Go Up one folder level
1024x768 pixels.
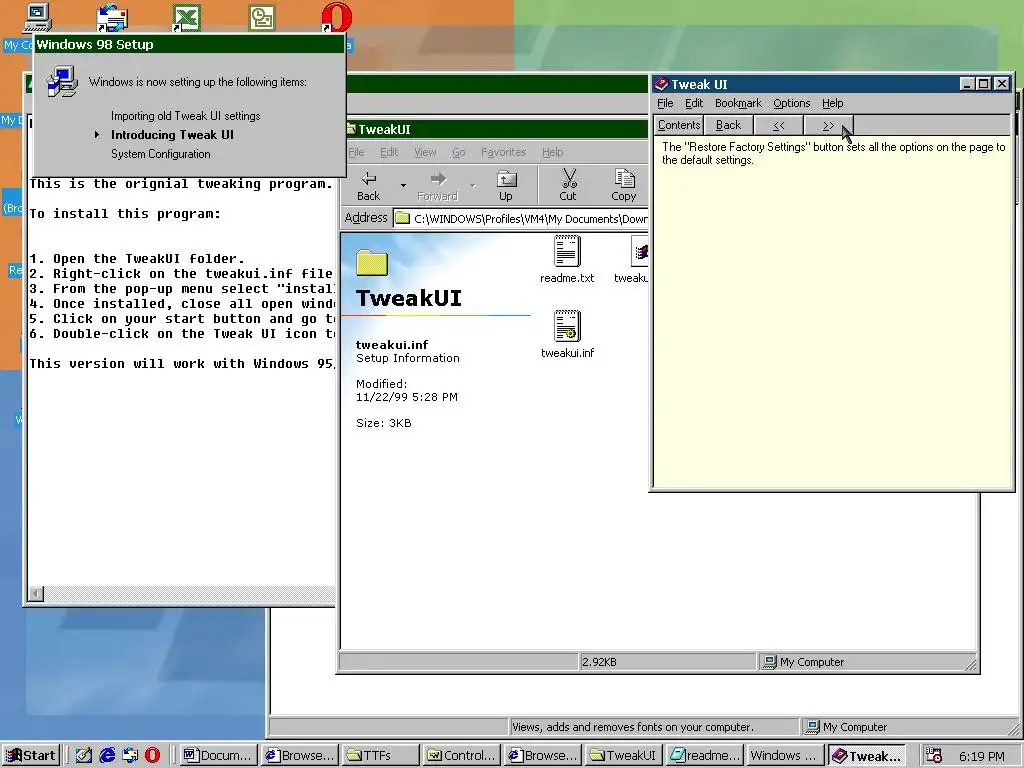pos(506,185)
